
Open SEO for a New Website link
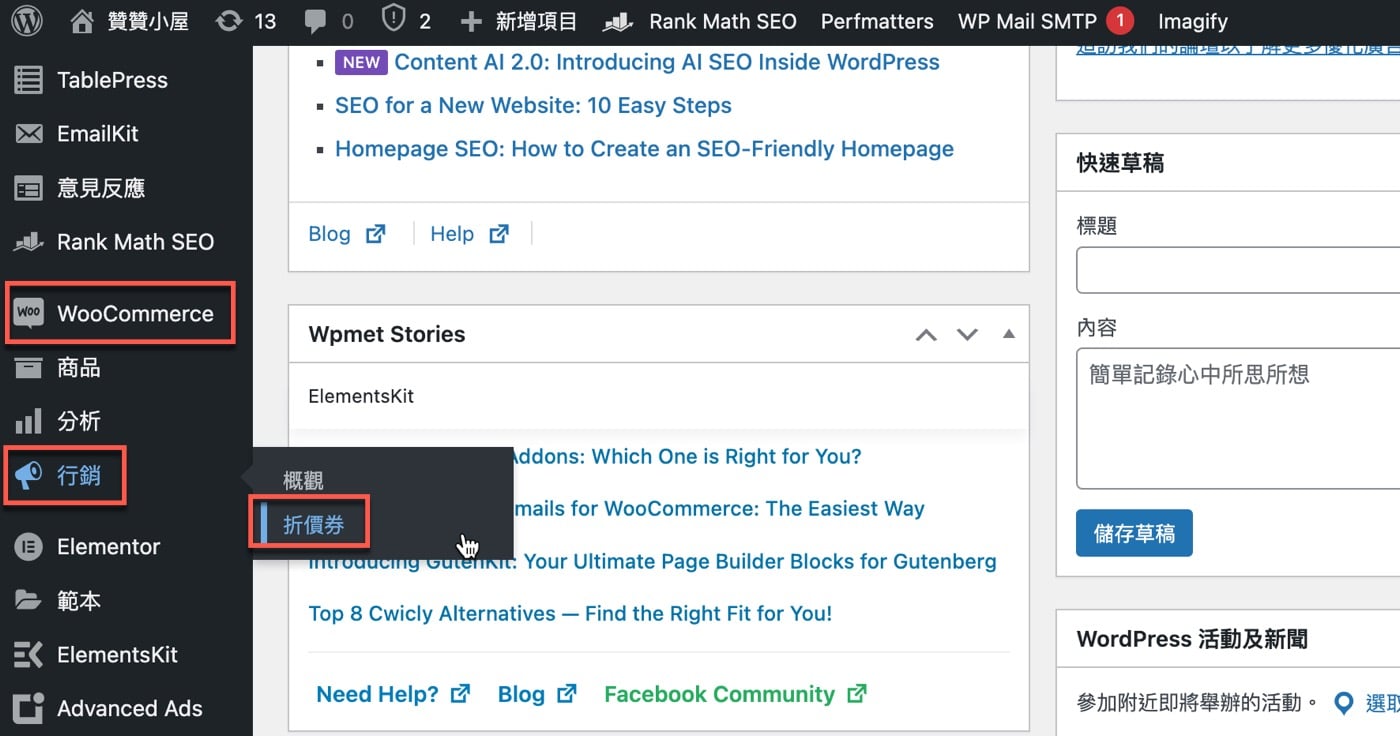(x=533, y=106)
